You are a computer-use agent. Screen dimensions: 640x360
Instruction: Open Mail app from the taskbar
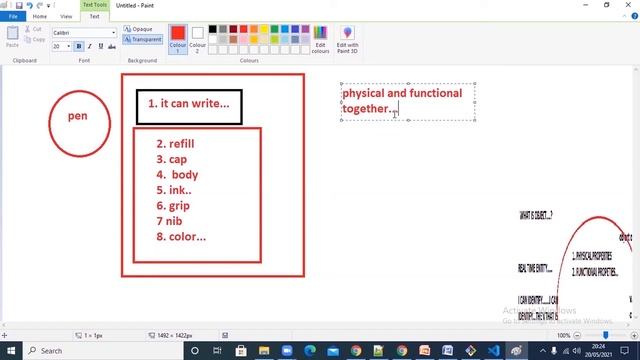pyautogui.click(x=333, y=351)
